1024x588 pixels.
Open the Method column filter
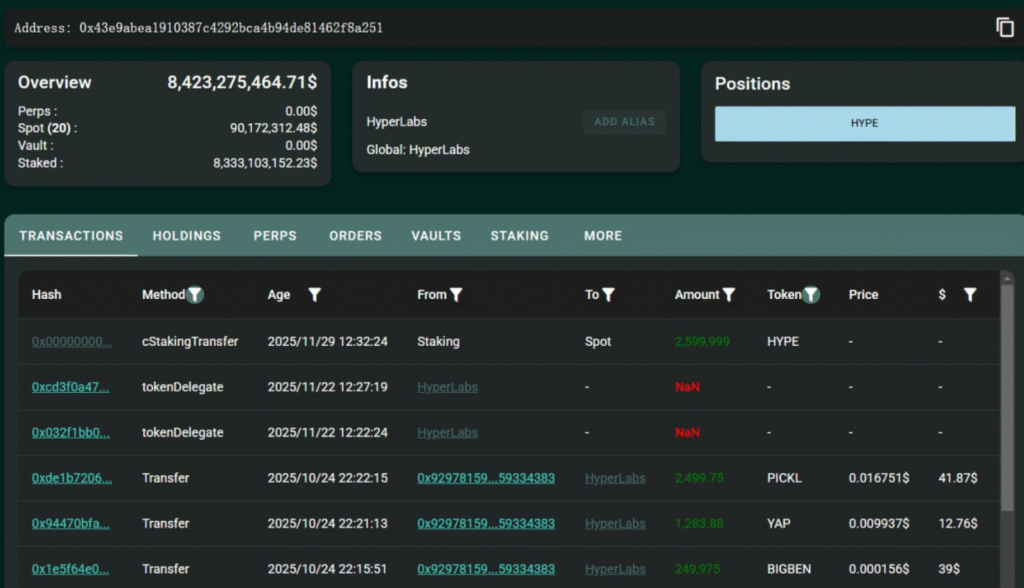(196, 295)
